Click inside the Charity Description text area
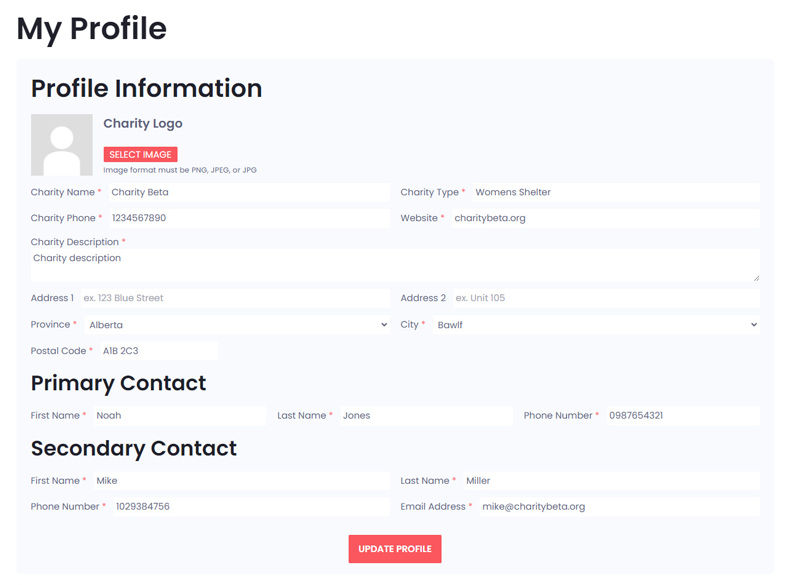The width and height of the screenshot is (800, 585). [395, 265]
